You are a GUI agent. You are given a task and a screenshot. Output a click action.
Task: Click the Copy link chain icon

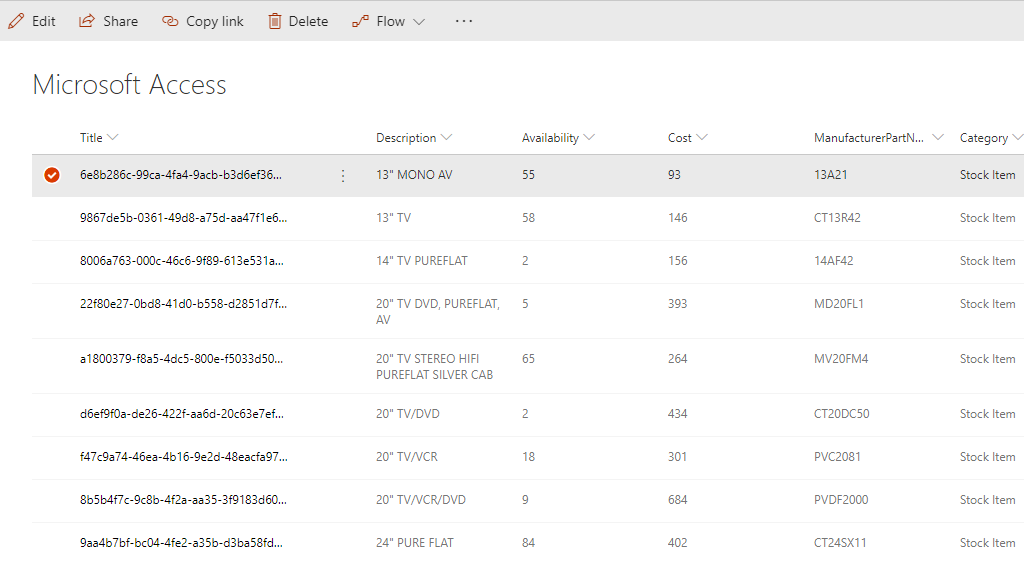point(170,21)
